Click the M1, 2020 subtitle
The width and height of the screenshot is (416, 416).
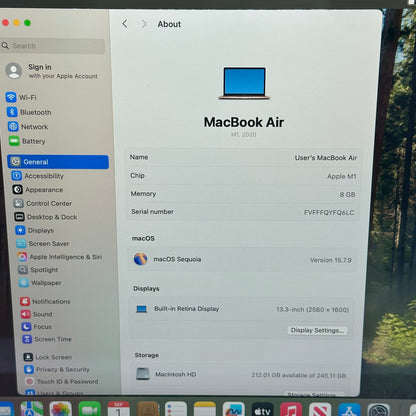(244, 135)
